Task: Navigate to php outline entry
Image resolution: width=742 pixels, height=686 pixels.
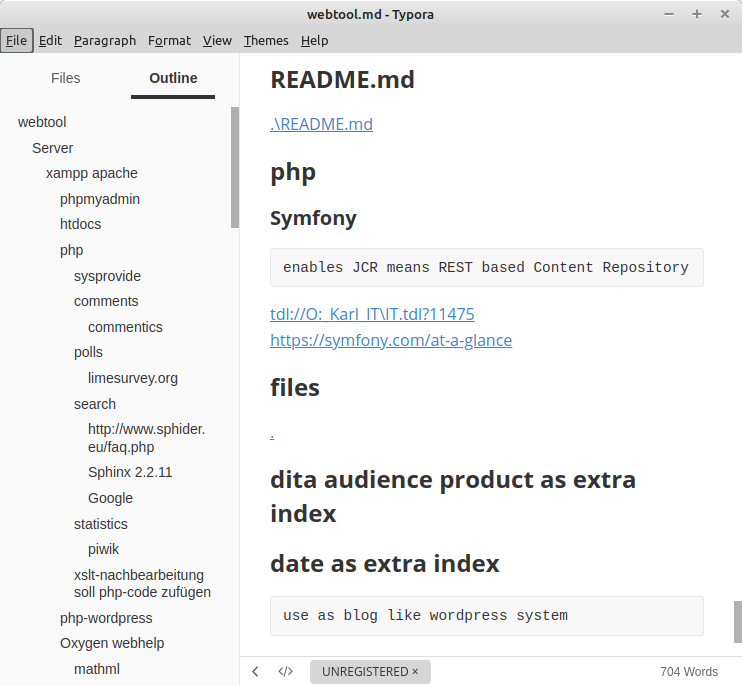Action: point(71,250)
